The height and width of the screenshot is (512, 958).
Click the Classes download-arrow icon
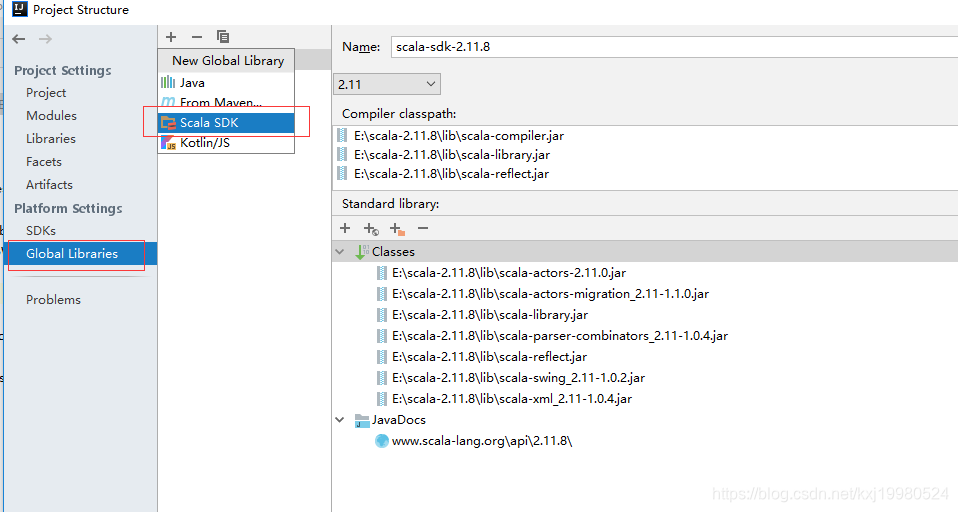[362, 252]
